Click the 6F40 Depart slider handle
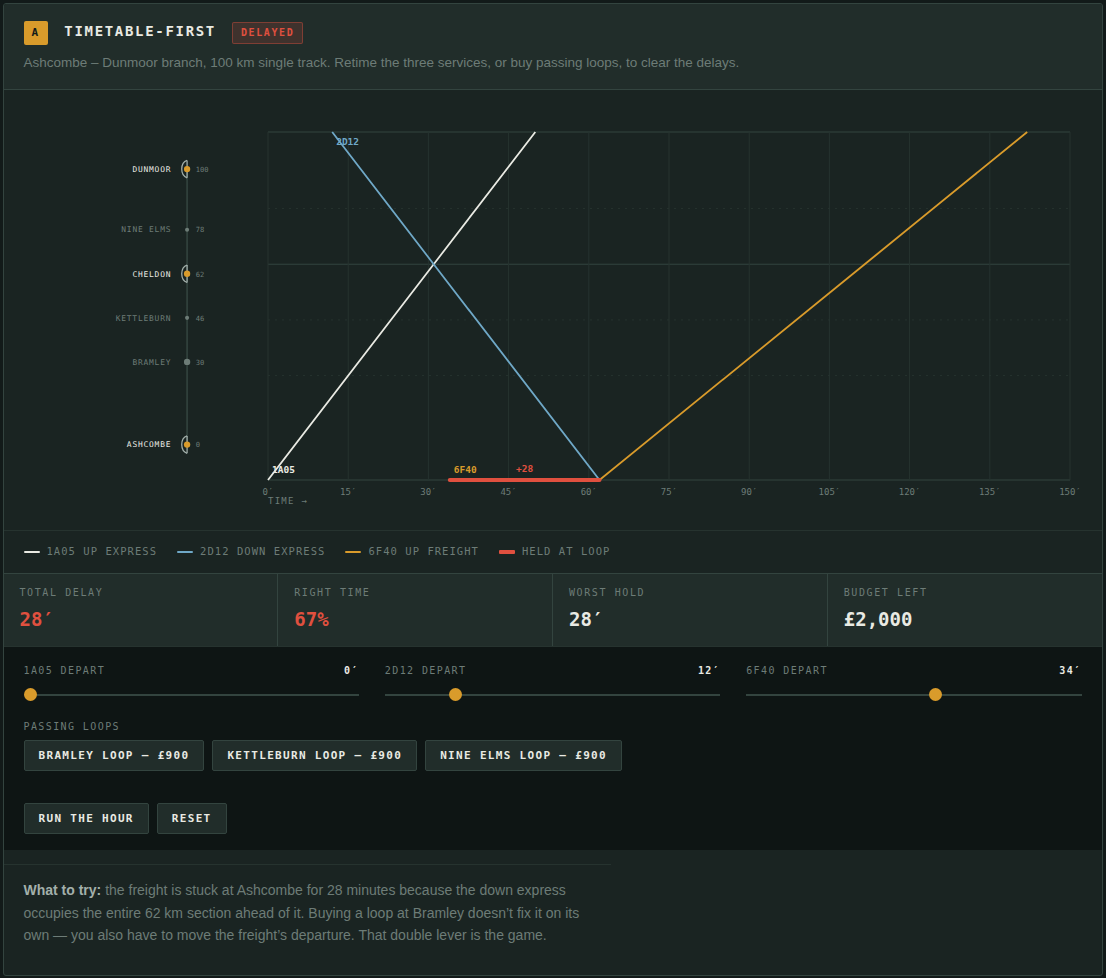Image resolution: width=1106 pixels, height=978 pixels. [935, 695]
